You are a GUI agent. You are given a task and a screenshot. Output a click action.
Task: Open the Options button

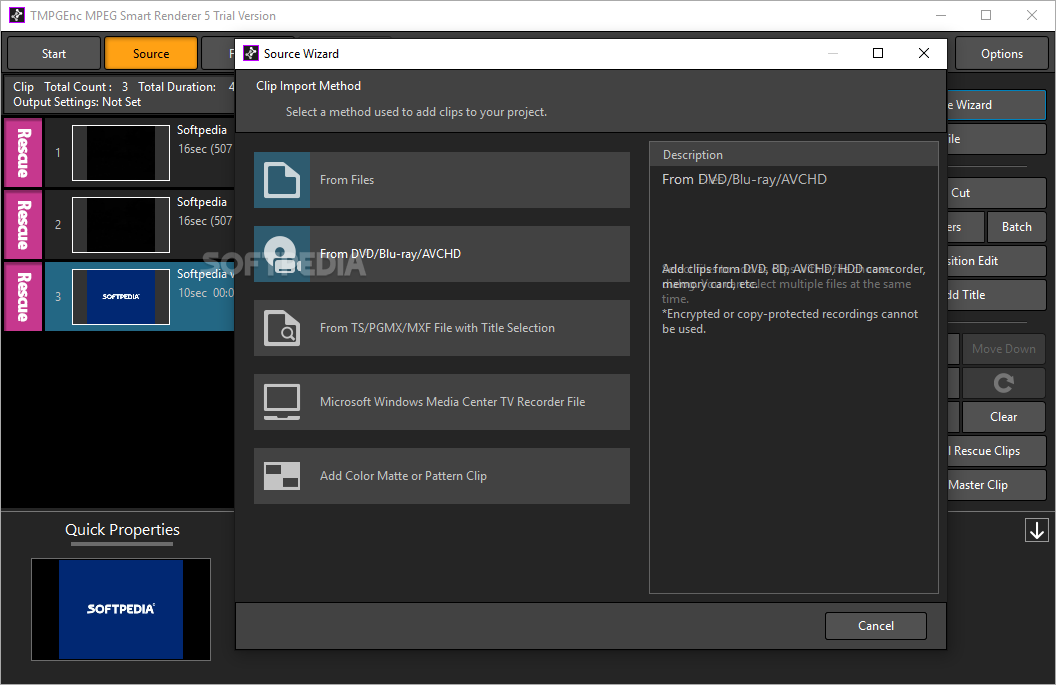pyautogui.click(x=1001, y=53)
